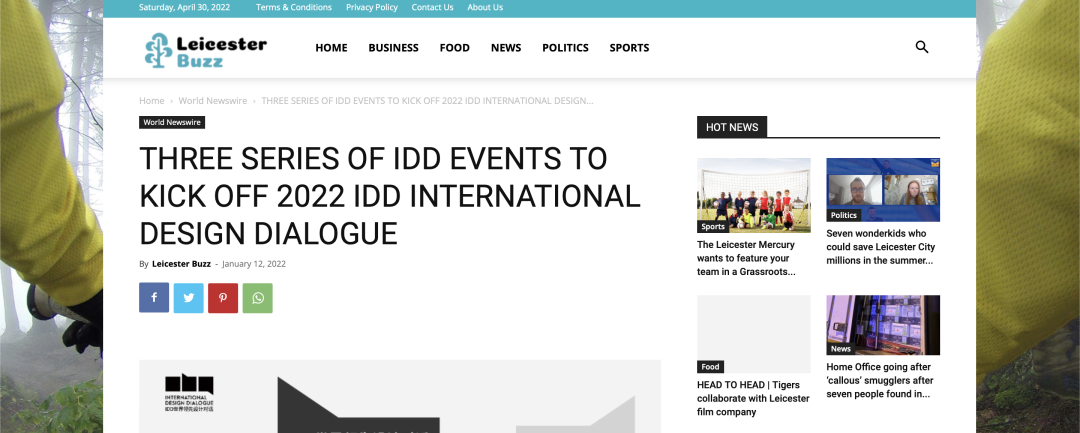Open author Leicester Buzz link

181,264
